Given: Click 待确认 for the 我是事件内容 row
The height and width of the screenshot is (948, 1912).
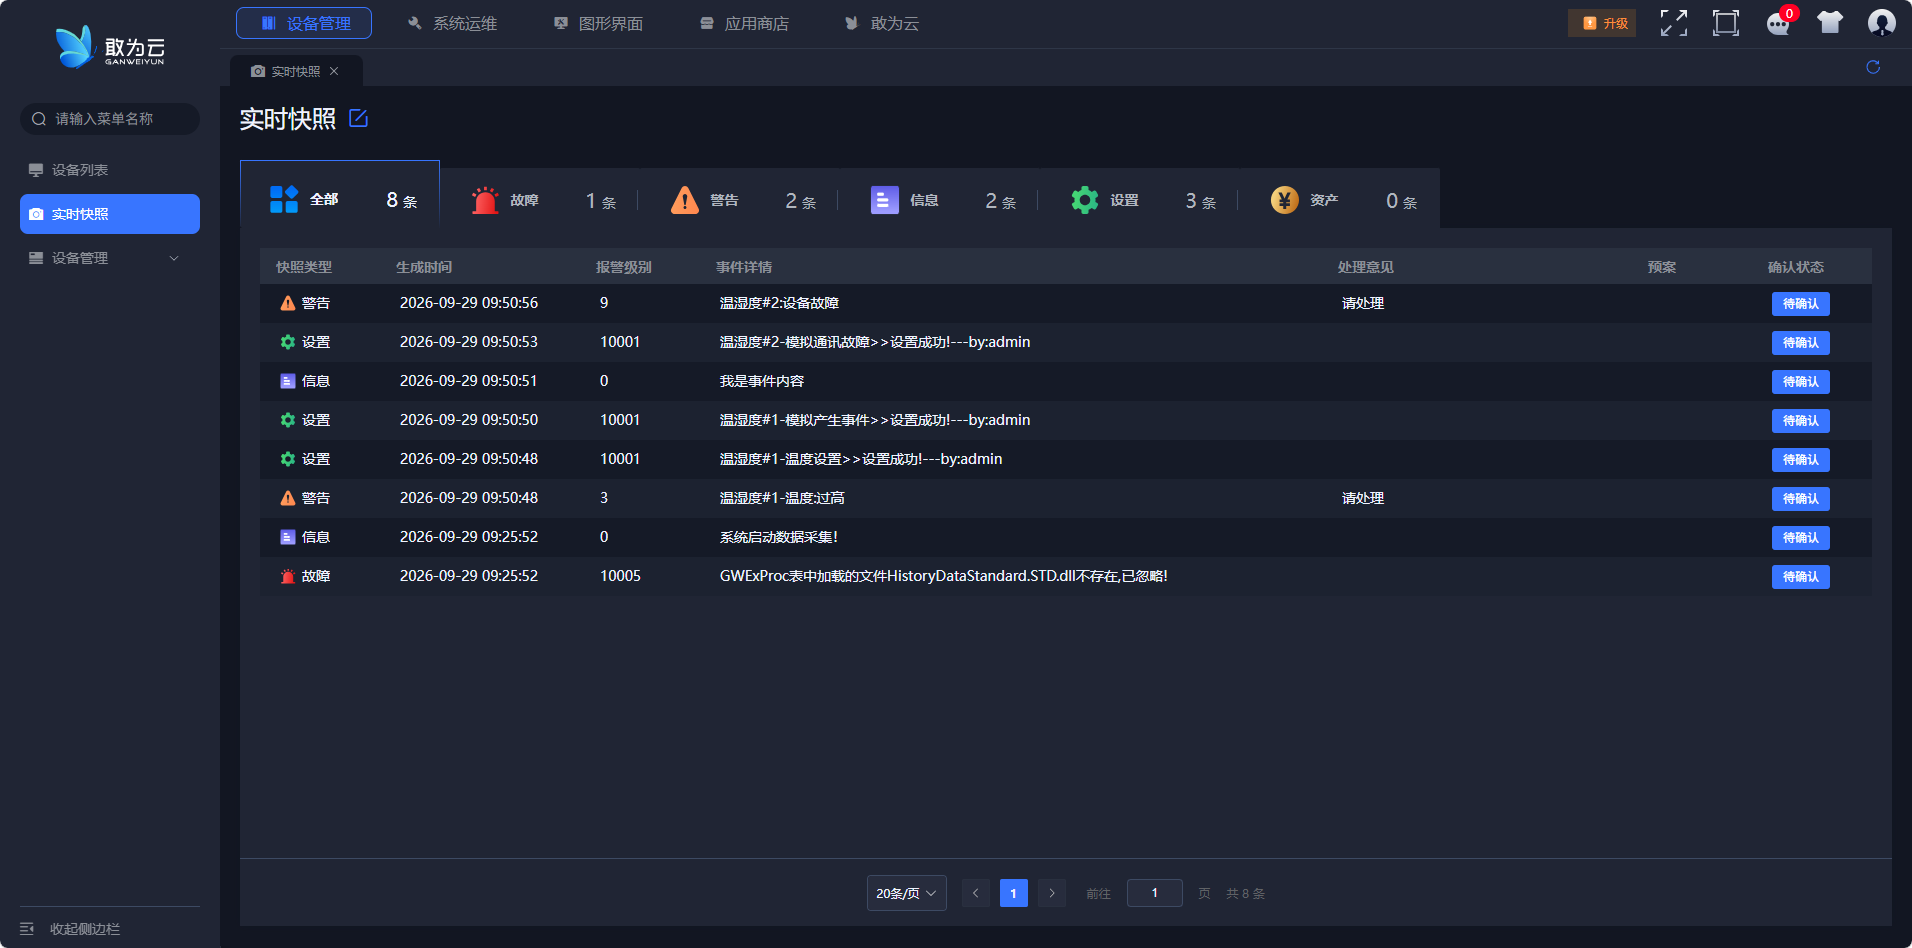Looking at the screenshot, I should [1800, 382].
